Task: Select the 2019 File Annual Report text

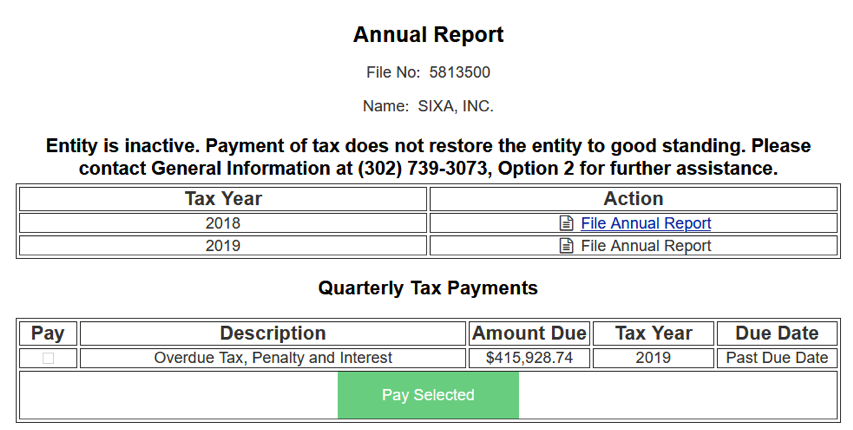Action: (645, 246)
